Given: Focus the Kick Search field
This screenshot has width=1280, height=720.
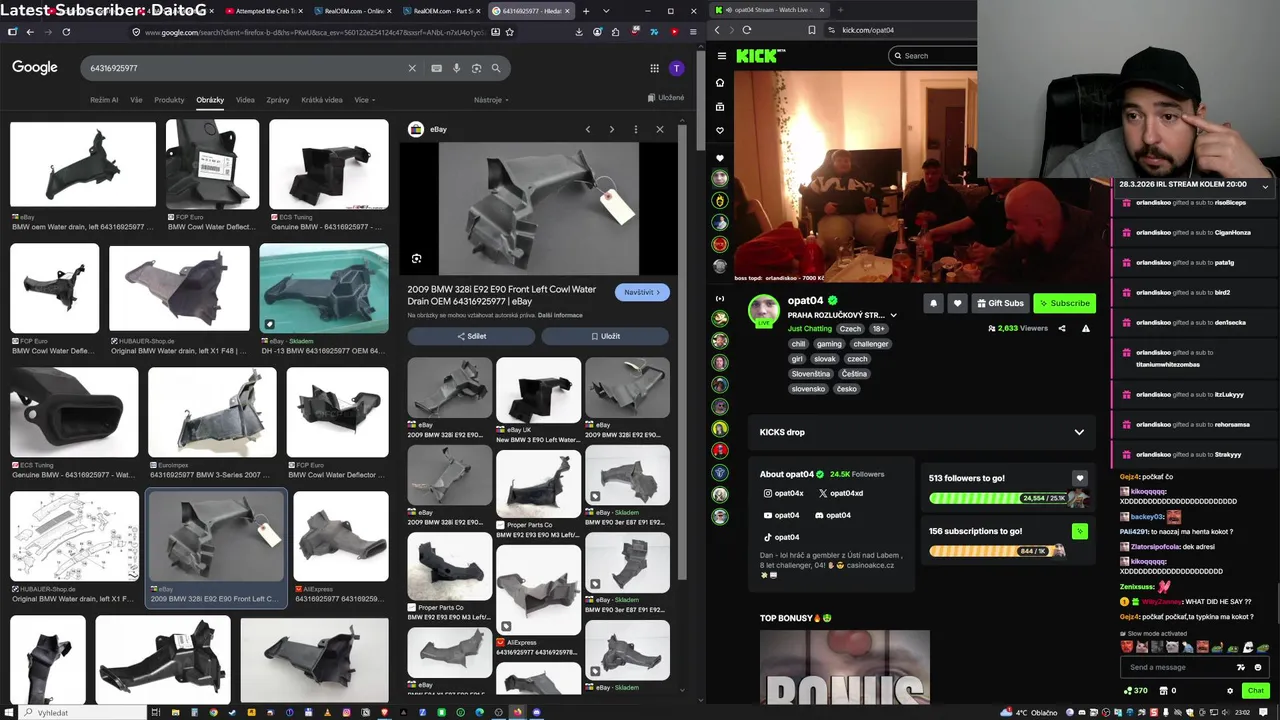Looking at the screenshot, I should coord(932,56).
